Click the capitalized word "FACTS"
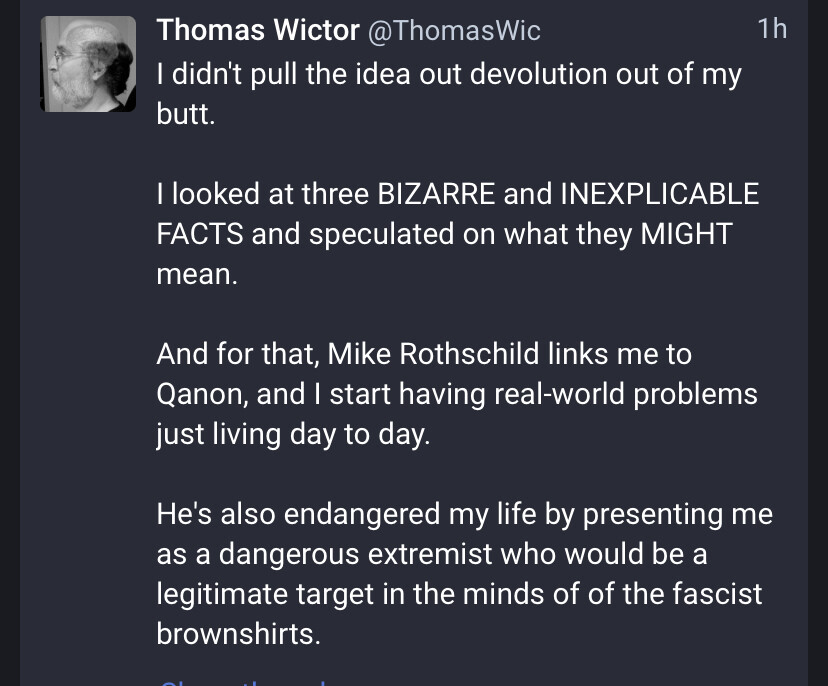 [200, 234]
